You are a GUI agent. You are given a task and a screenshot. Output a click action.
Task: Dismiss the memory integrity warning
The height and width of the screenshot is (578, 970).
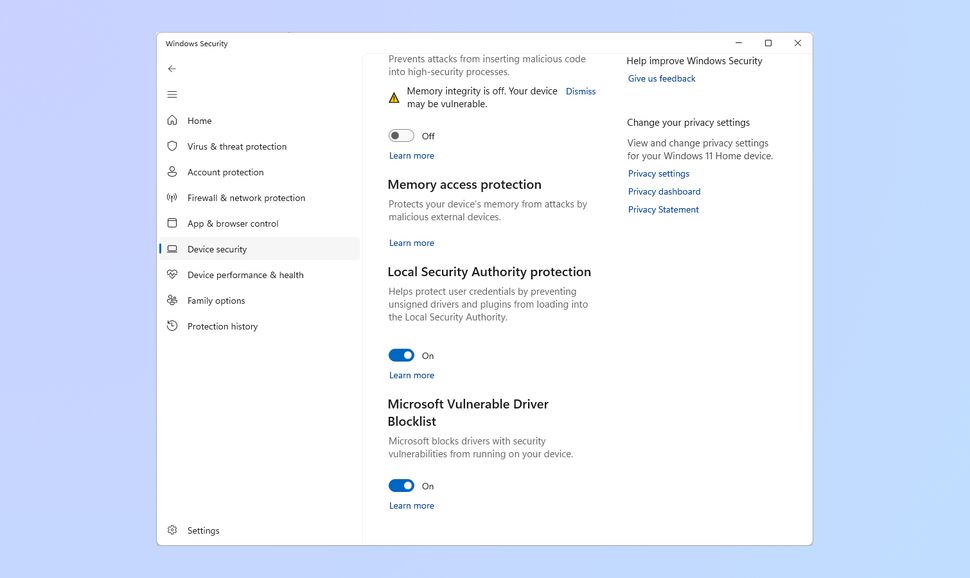(580, 90)
